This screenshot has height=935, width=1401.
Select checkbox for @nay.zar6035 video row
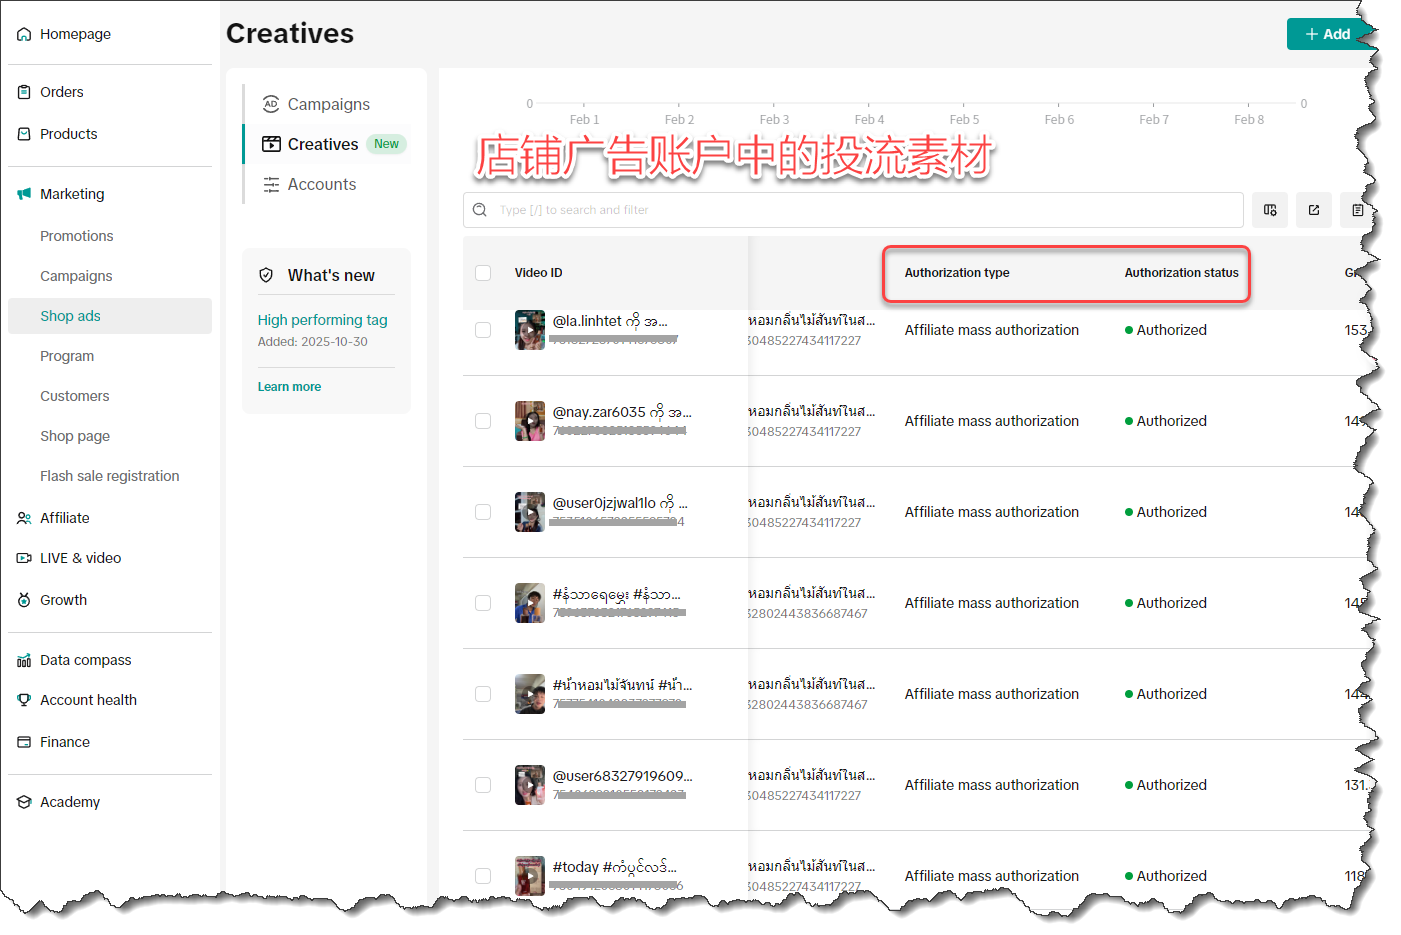coord(483,421)
